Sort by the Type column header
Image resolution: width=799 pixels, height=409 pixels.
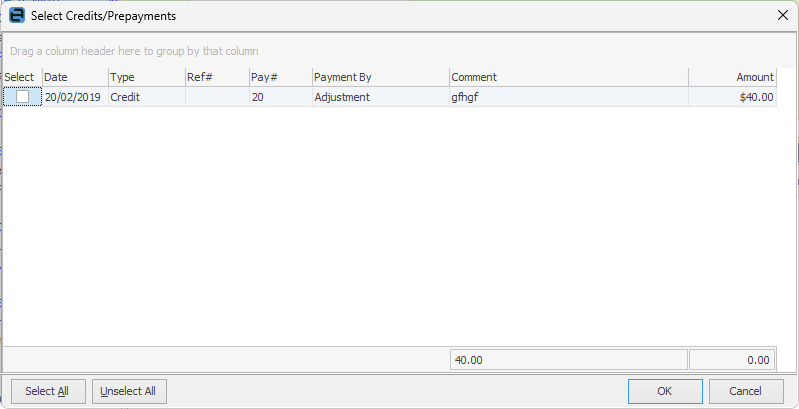pos(147,77)
